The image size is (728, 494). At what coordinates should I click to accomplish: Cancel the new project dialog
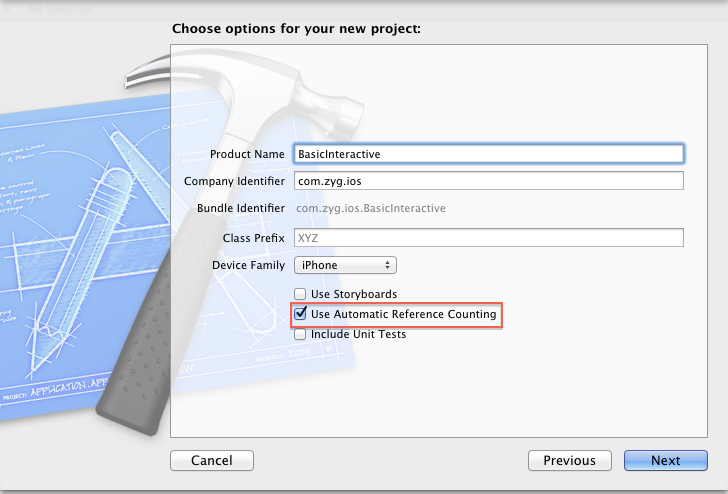pyautogui.click(x=212, y=460)
